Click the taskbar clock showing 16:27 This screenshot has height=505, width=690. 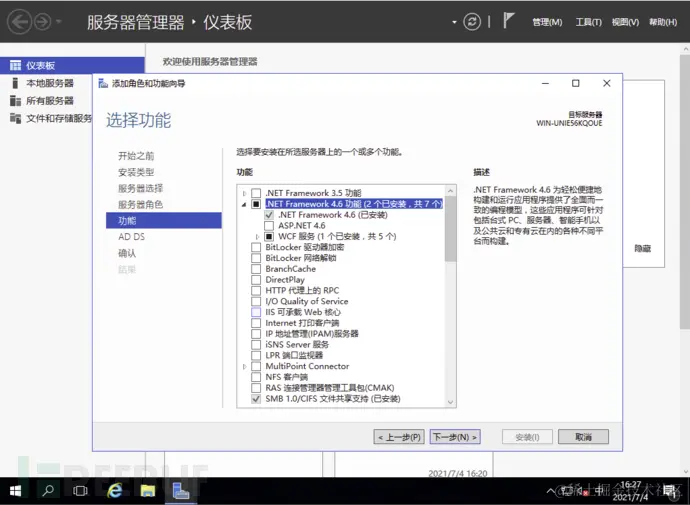pos(631,490)
